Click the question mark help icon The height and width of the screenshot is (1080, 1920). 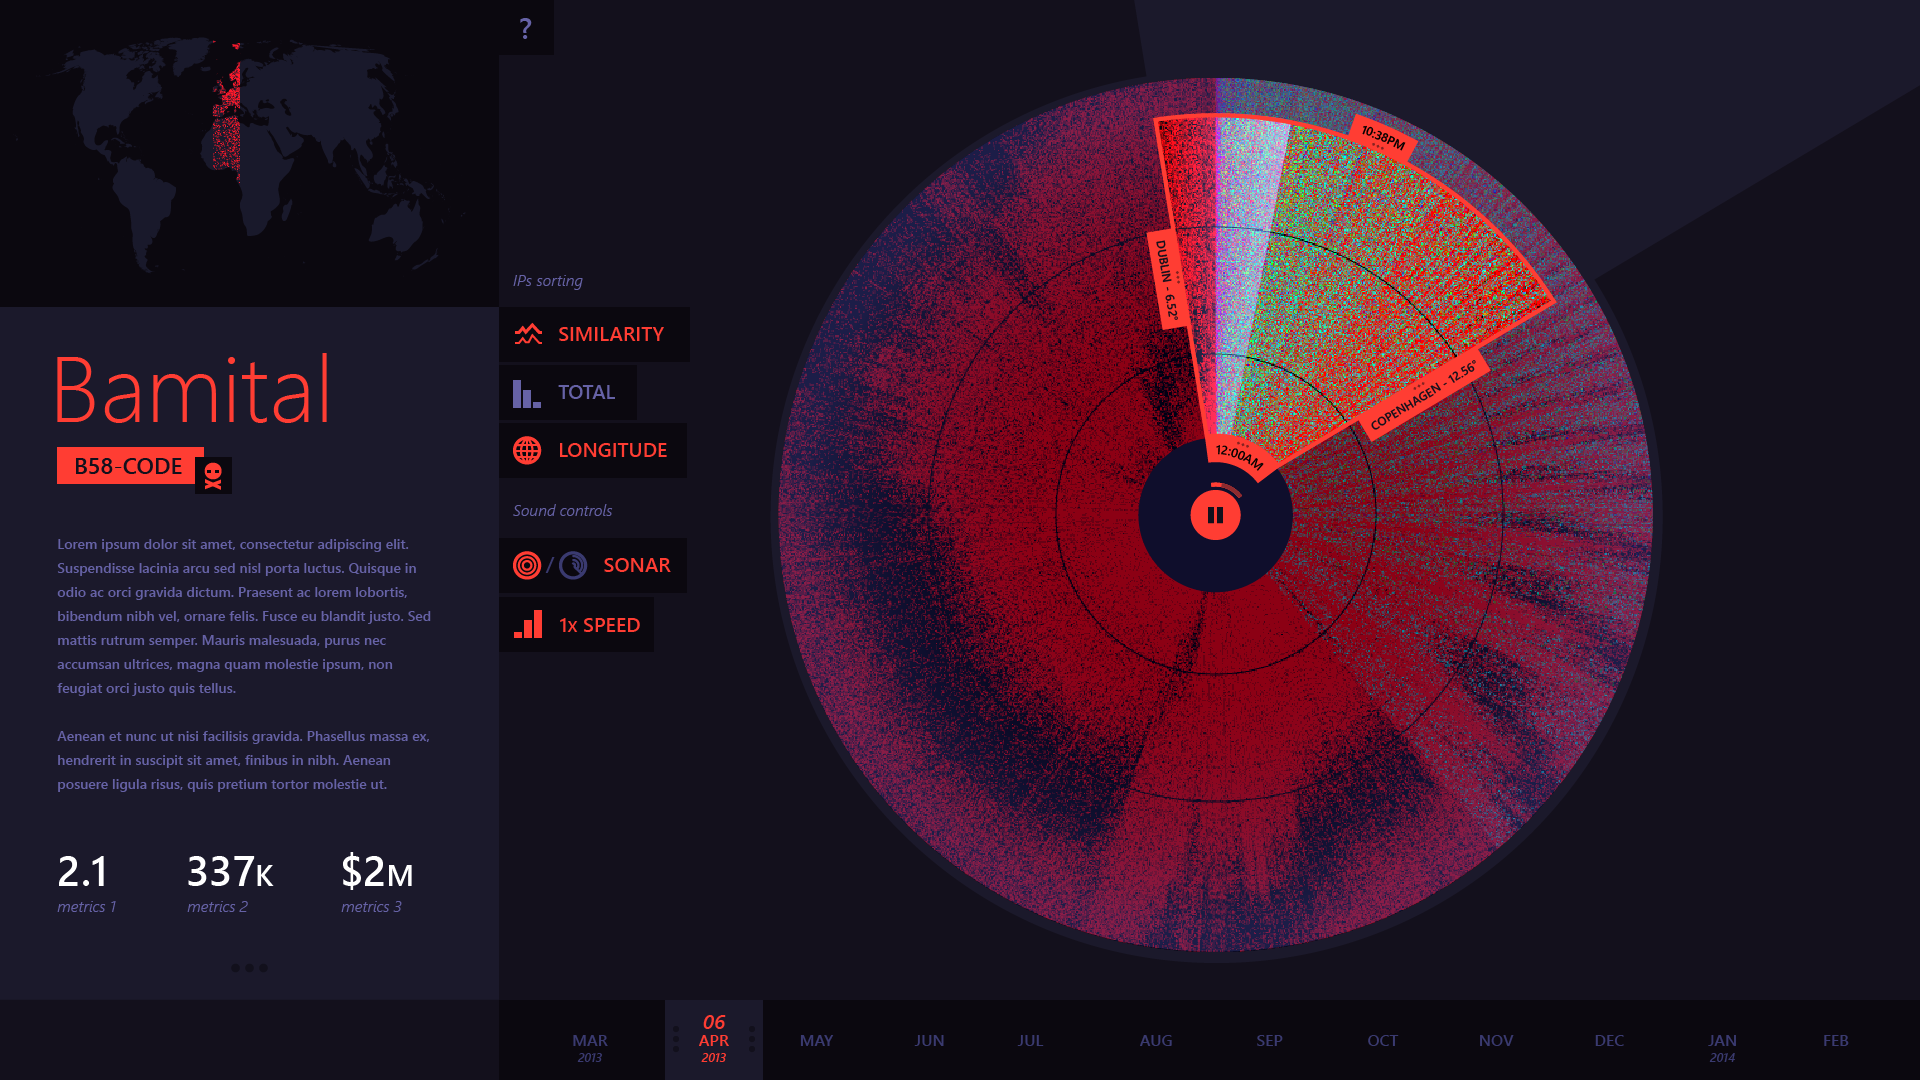point(525,28)
